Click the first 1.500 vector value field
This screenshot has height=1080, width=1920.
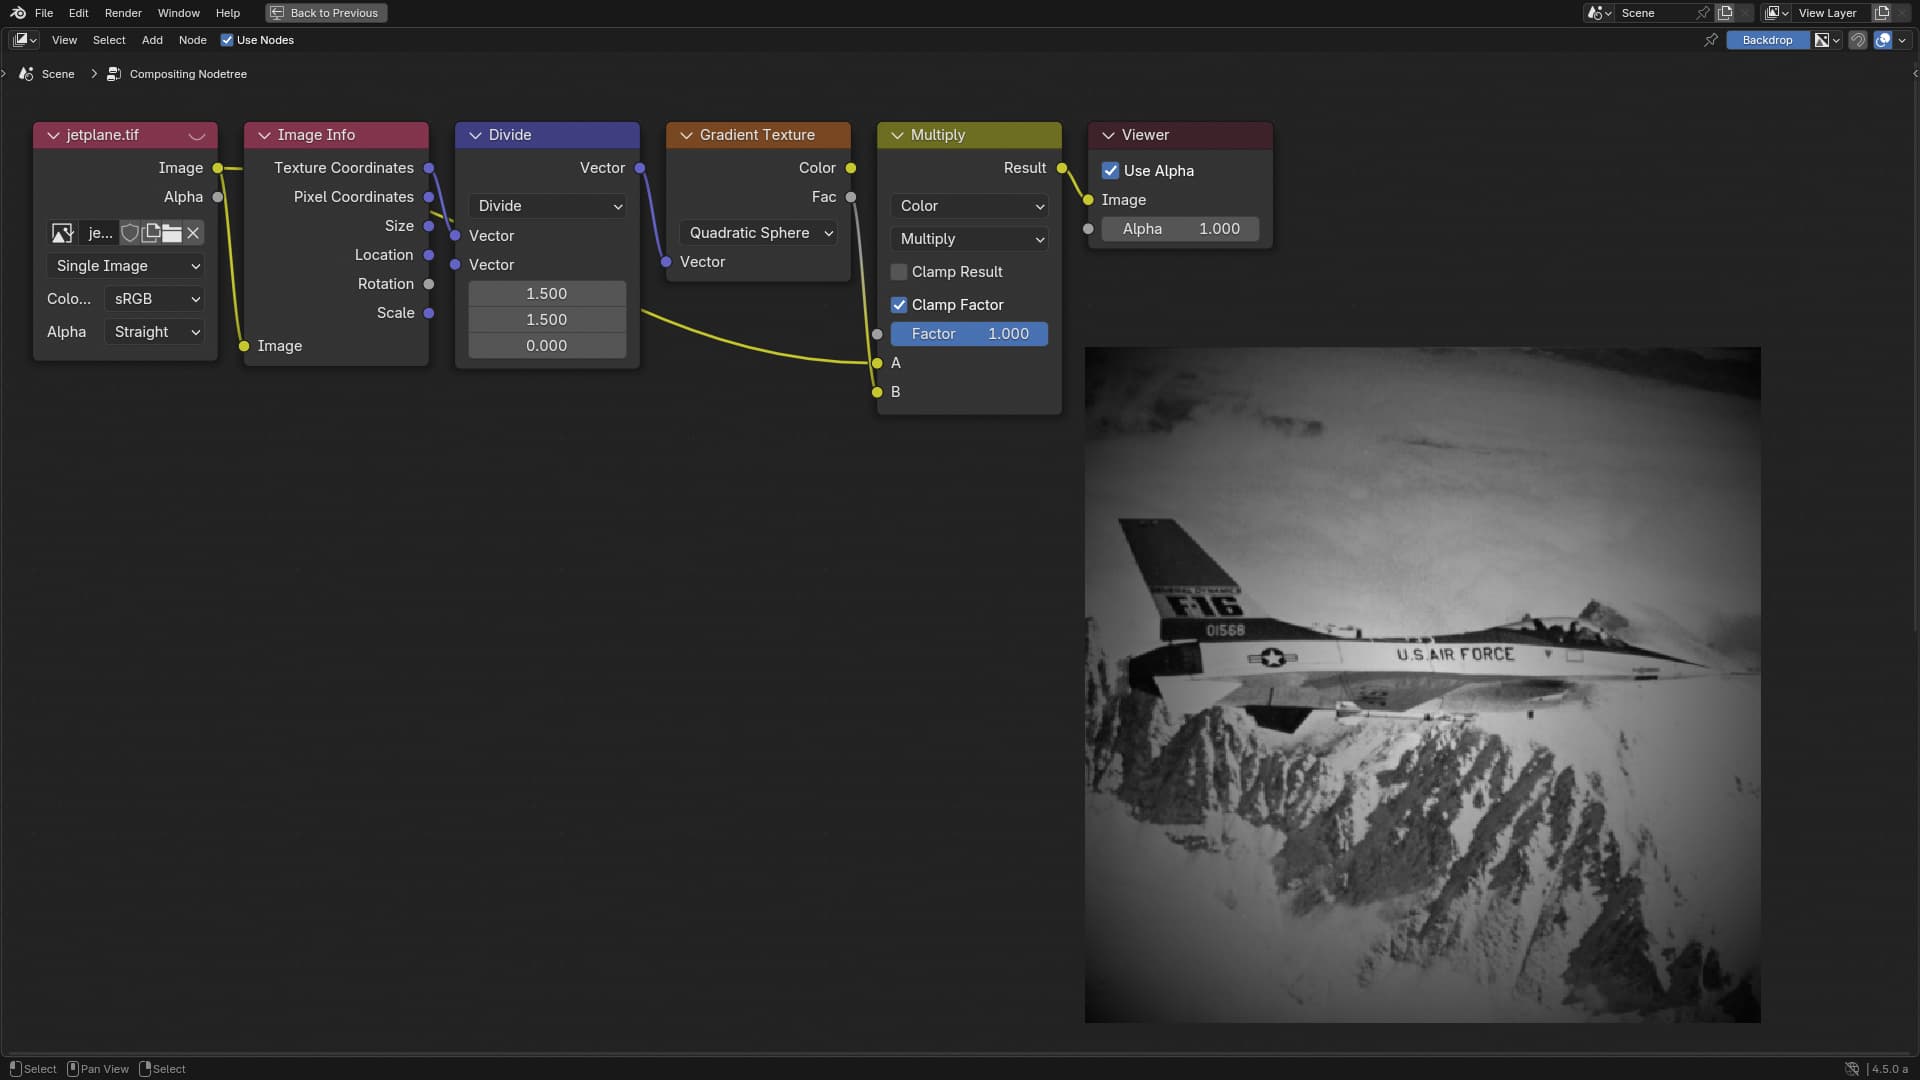[x=548, y=294]
